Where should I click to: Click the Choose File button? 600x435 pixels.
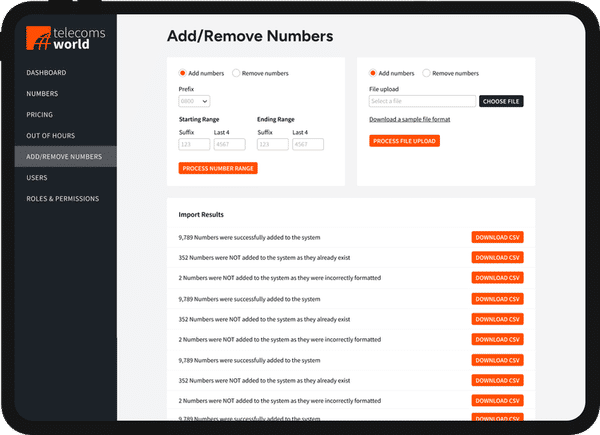[501, 101]
